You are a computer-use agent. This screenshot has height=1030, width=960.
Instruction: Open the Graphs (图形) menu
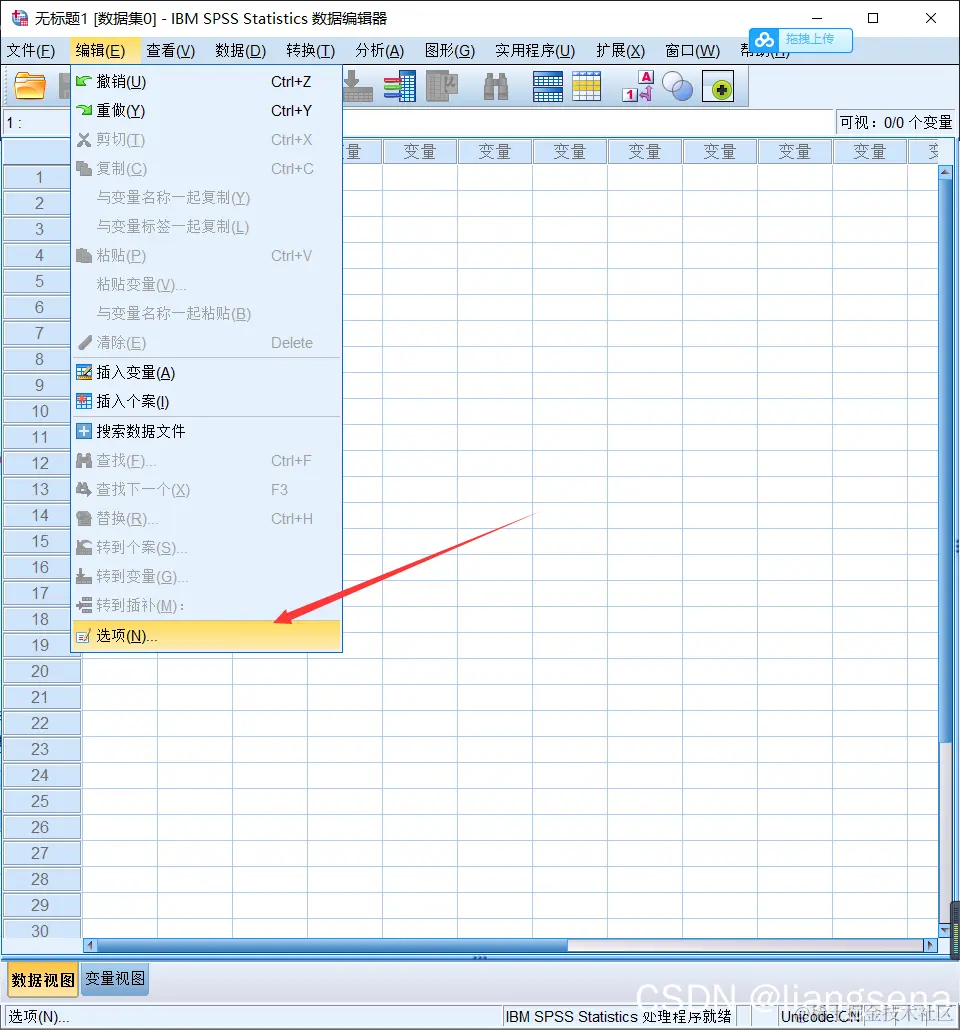point(450,51)
